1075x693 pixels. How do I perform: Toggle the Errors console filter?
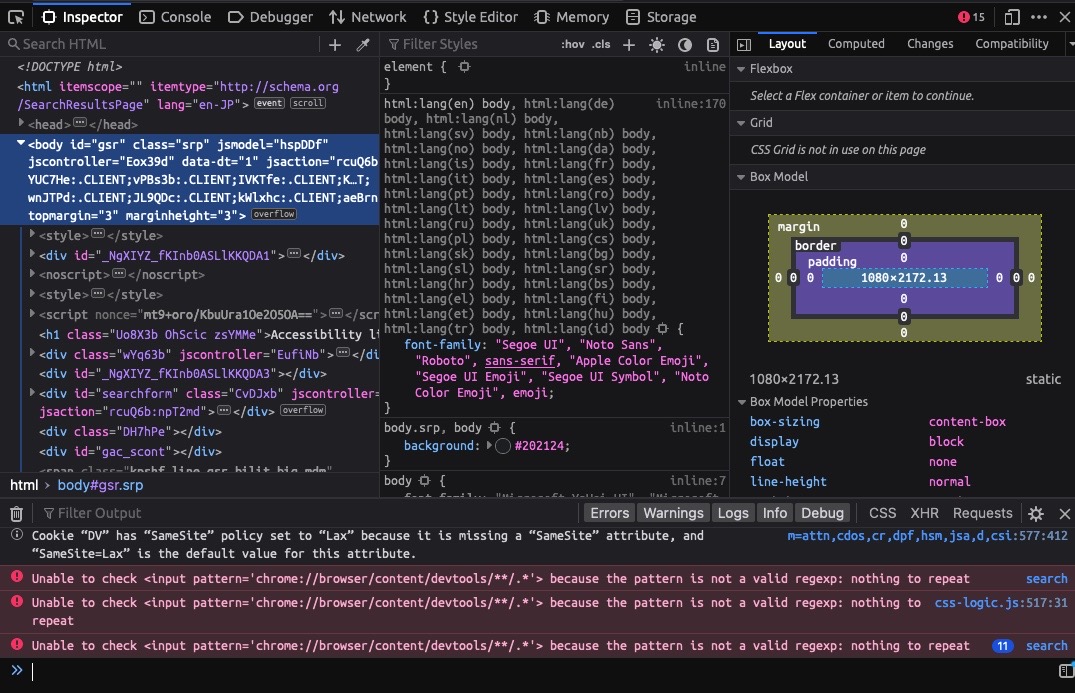tap(609, 513)
